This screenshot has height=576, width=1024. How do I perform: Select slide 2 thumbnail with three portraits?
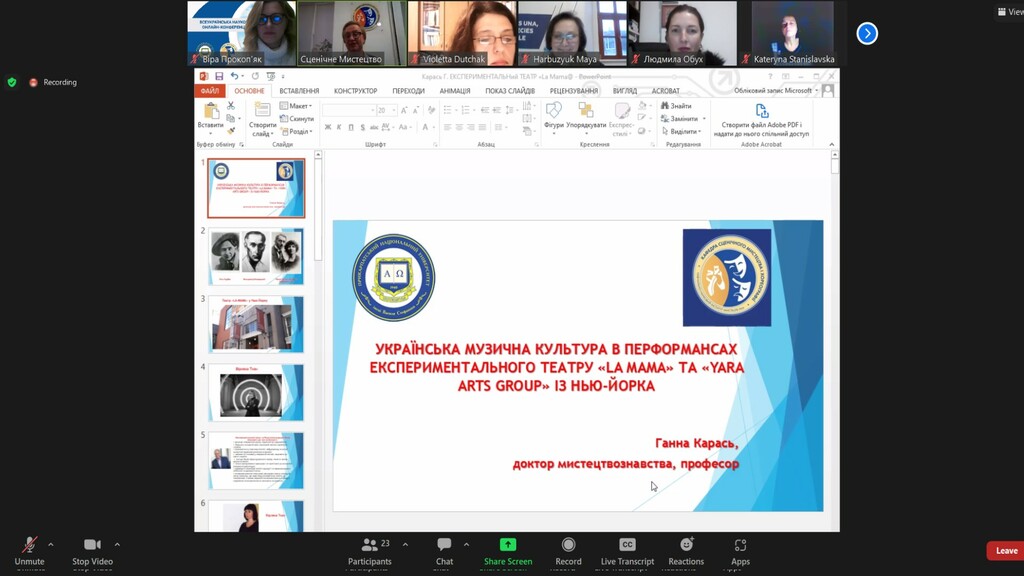(256, 256)
